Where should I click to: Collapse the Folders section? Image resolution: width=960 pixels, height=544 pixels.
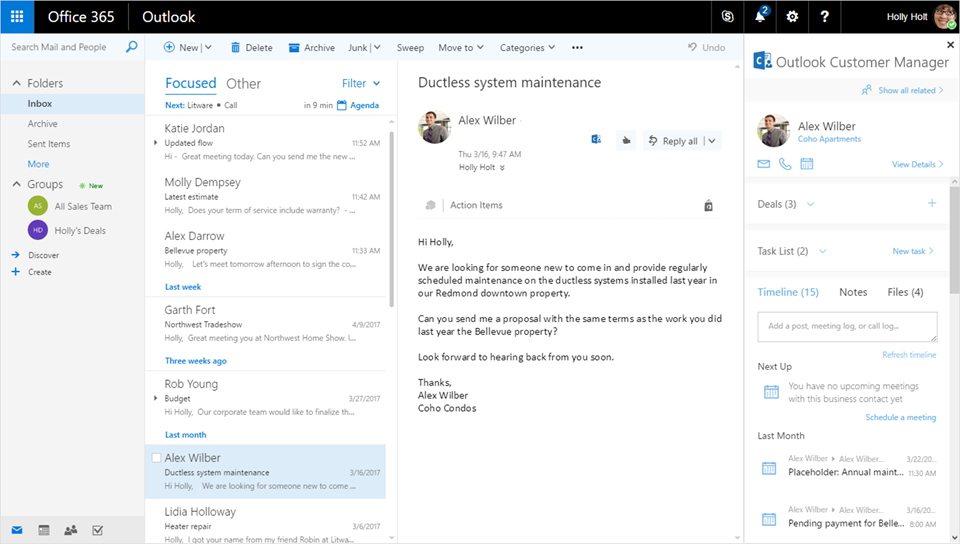17,84
